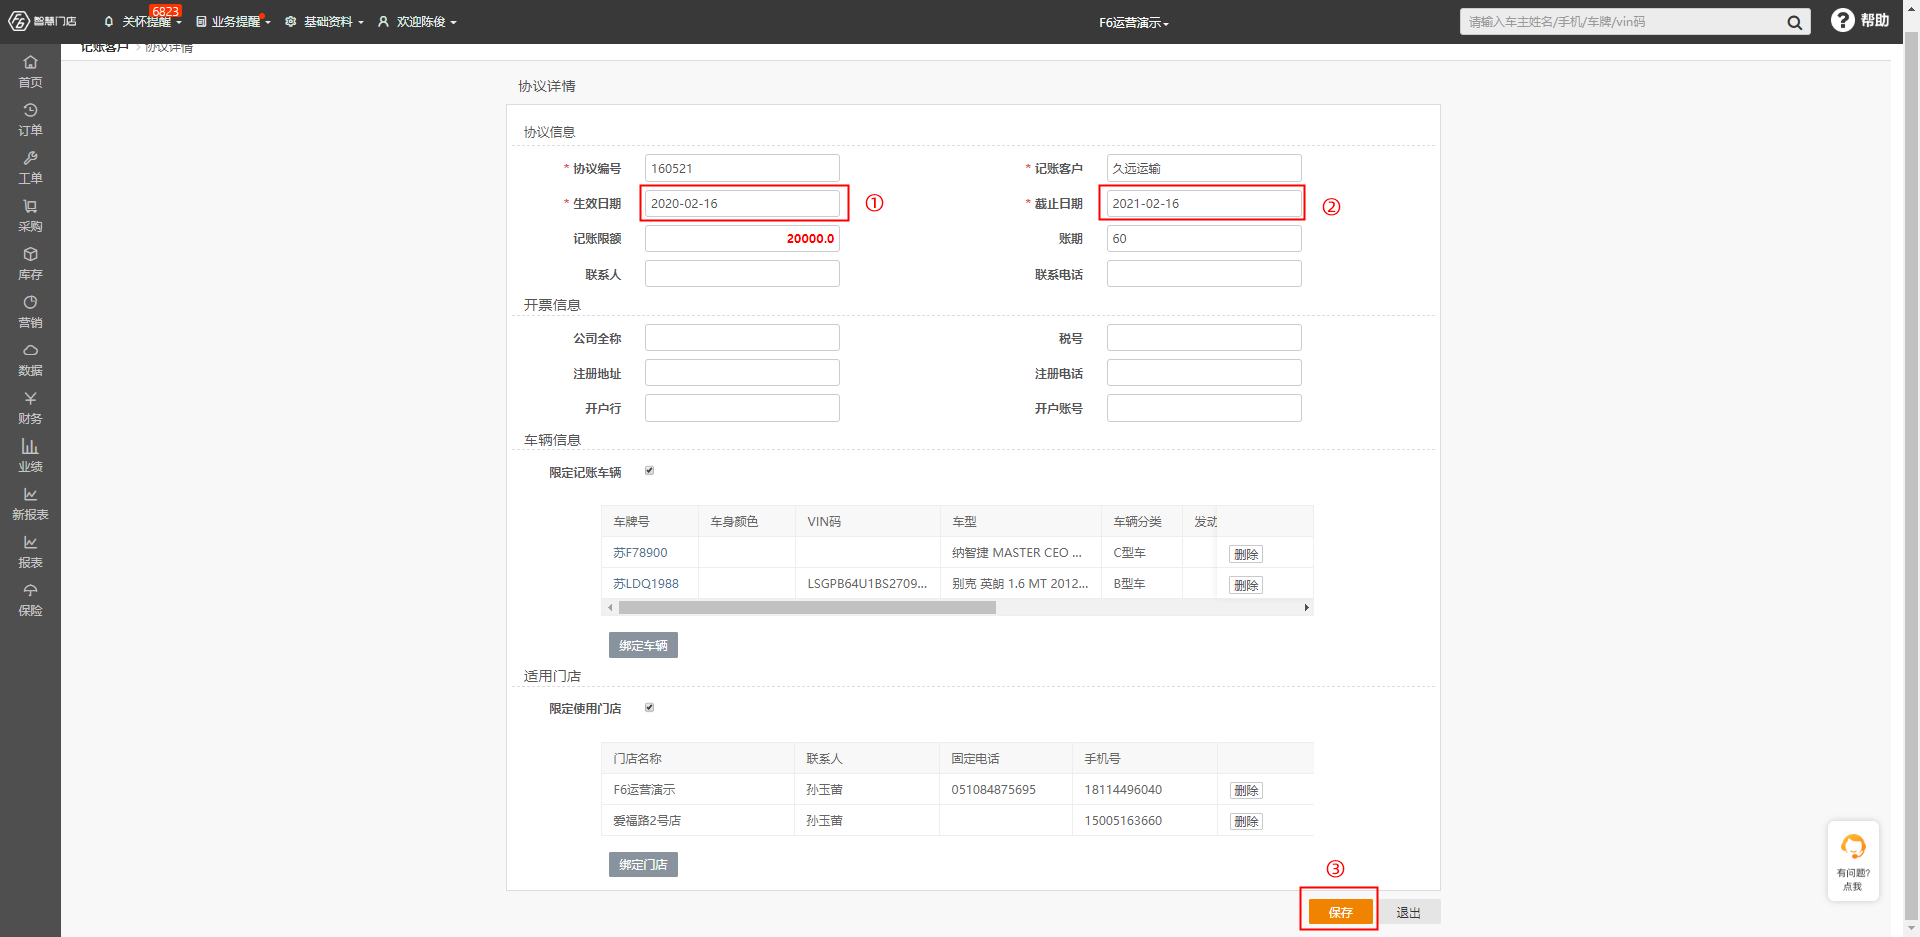The width and height of the screenshot is (1920, 937).
Task: Focus the 记账限额 amount field
Action: coord(742,238)
